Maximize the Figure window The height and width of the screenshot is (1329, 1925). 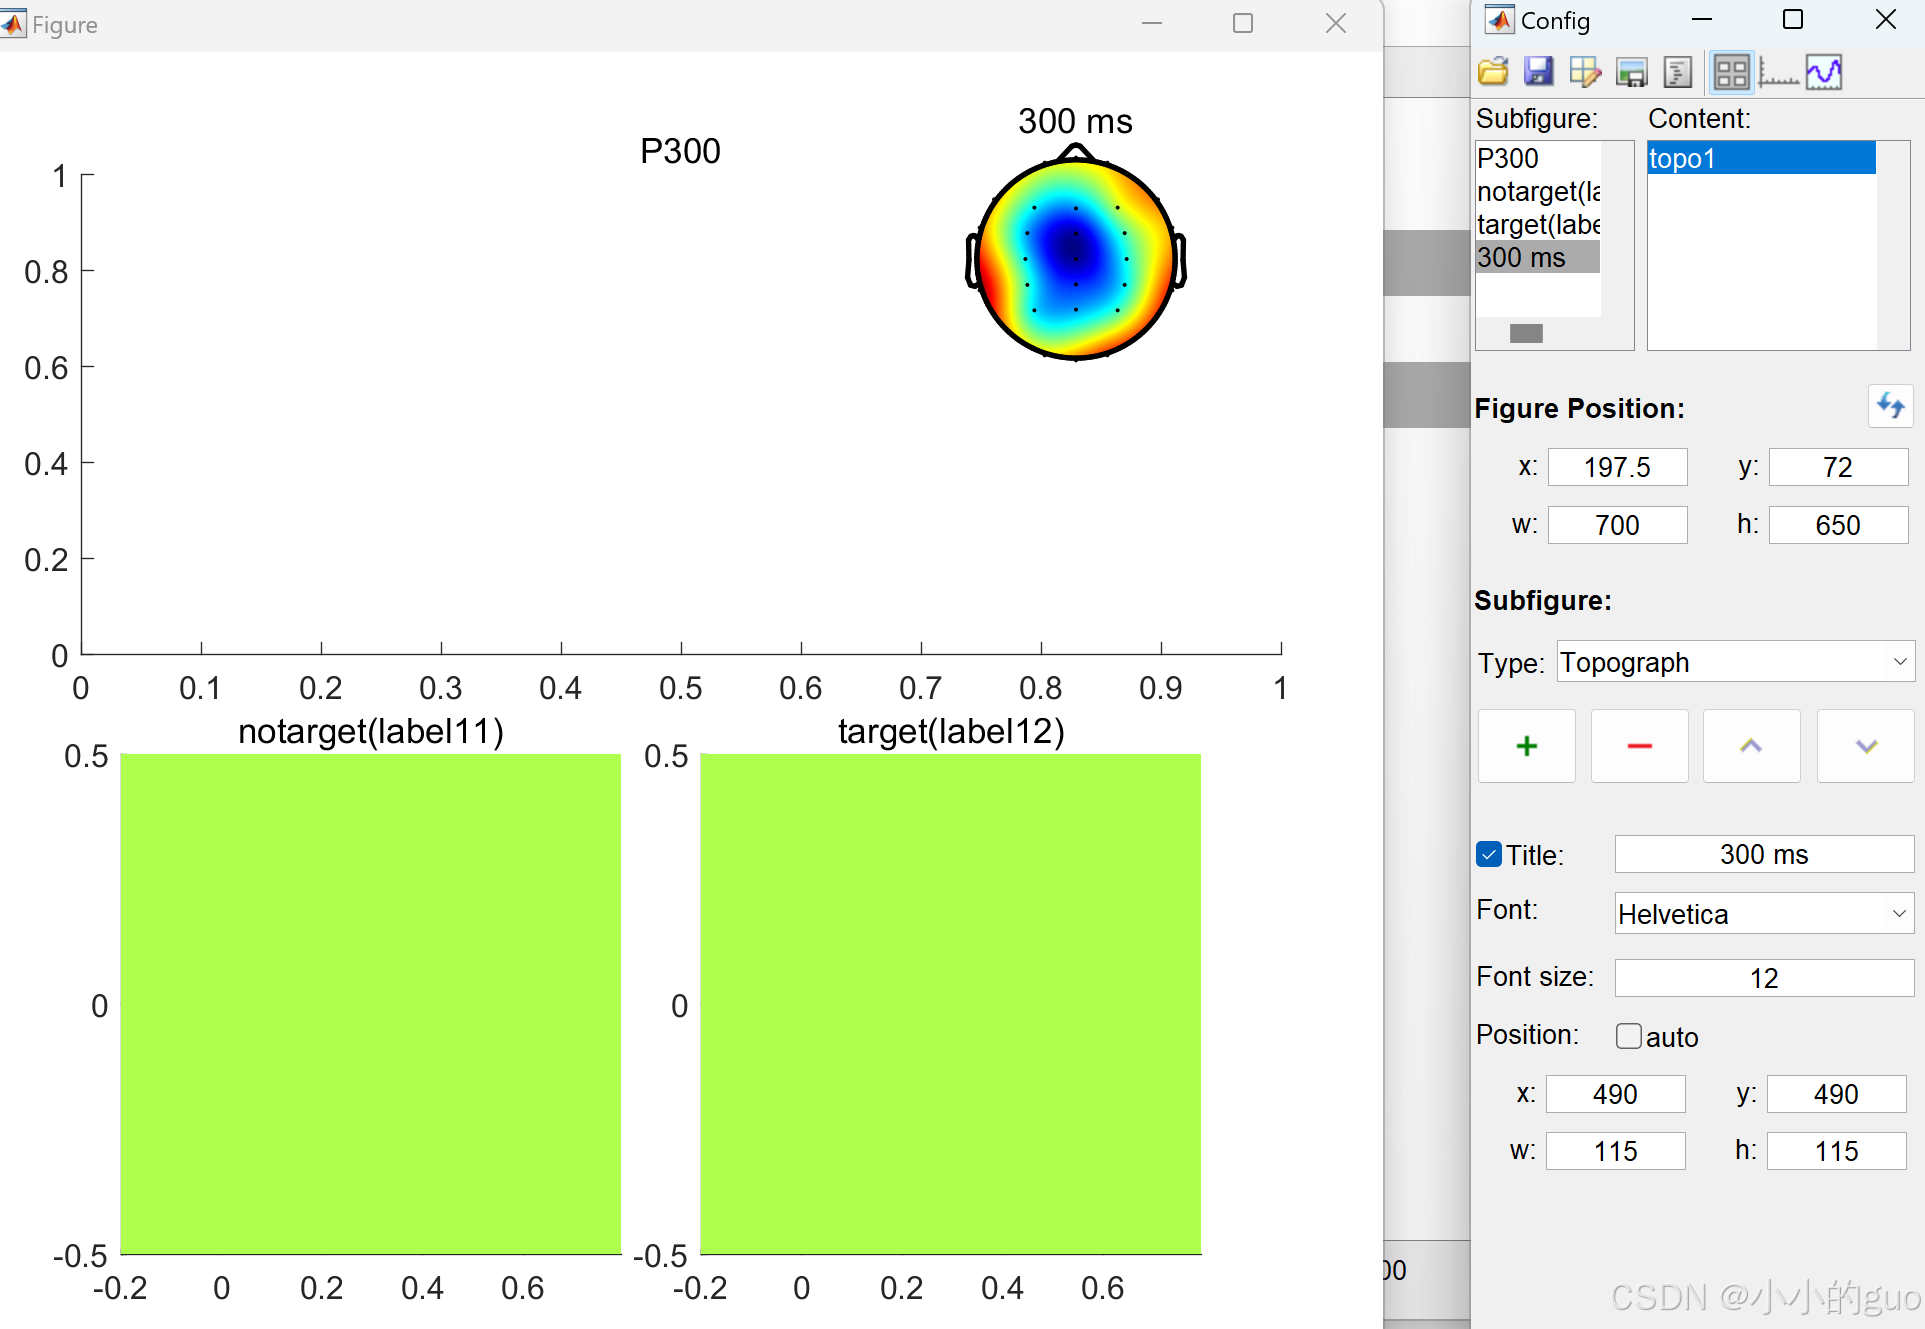pos(1243,23)
